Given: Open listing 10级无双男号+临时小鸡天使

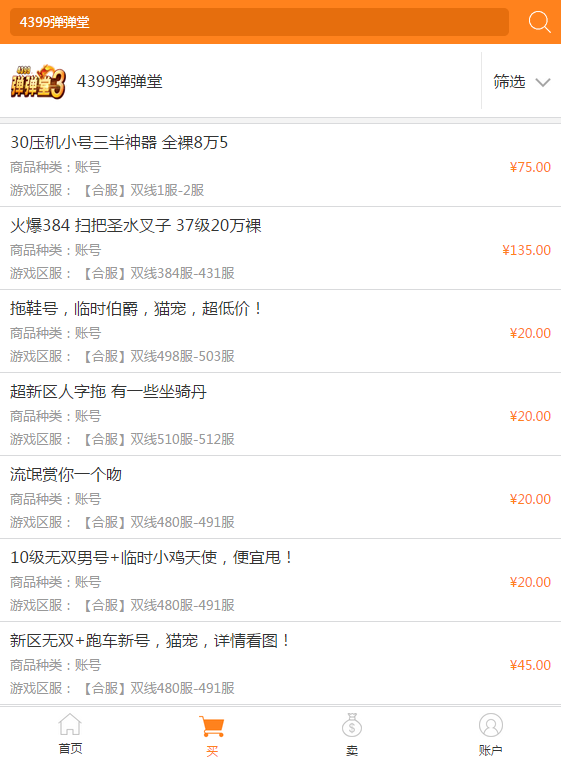Looking at the screenshot, I should [x=280, y=581].
